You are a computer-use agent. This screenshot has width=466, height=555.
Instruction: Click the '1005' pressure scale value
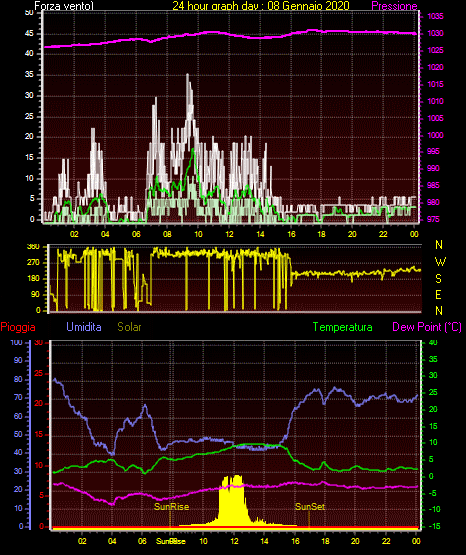435,118
